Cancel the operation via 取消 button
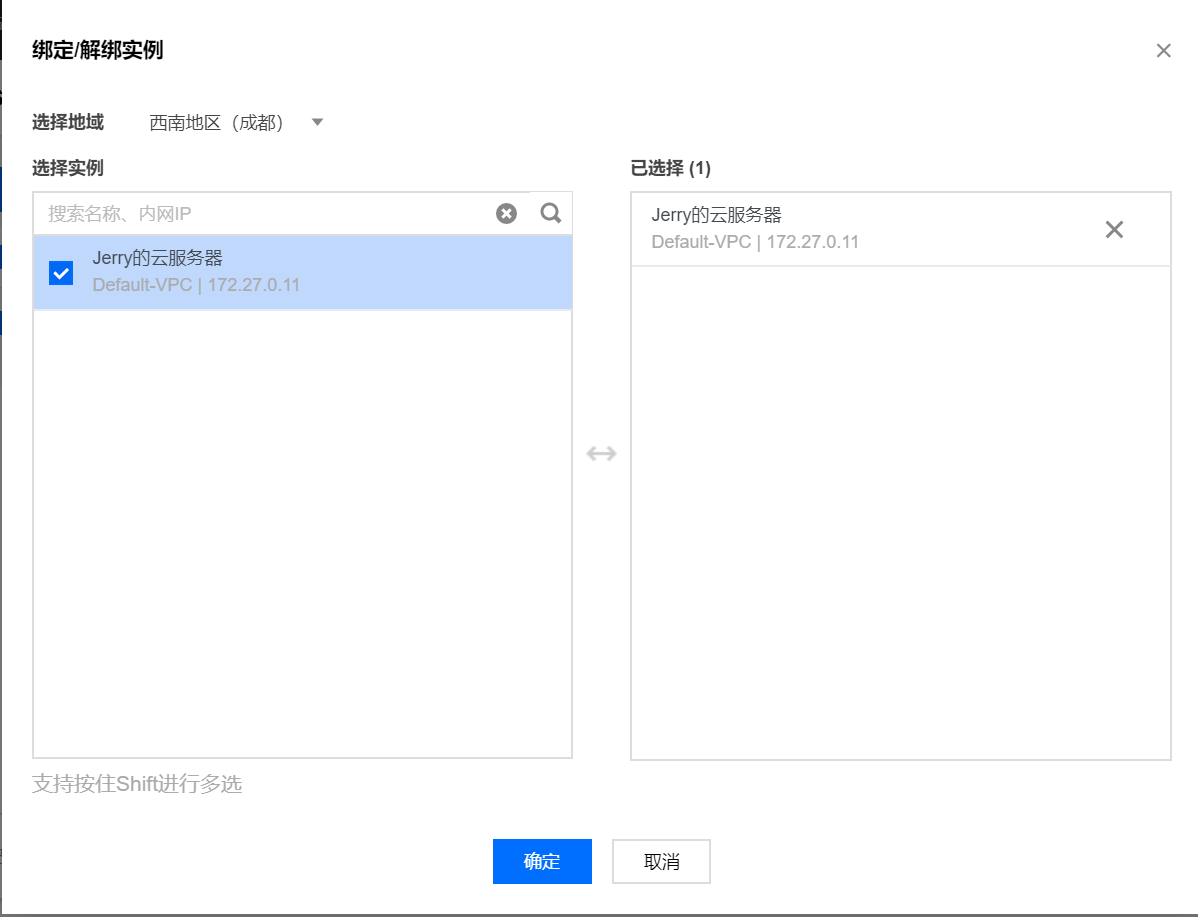Viewport: 1198px width, 917px height. point(661,861)
